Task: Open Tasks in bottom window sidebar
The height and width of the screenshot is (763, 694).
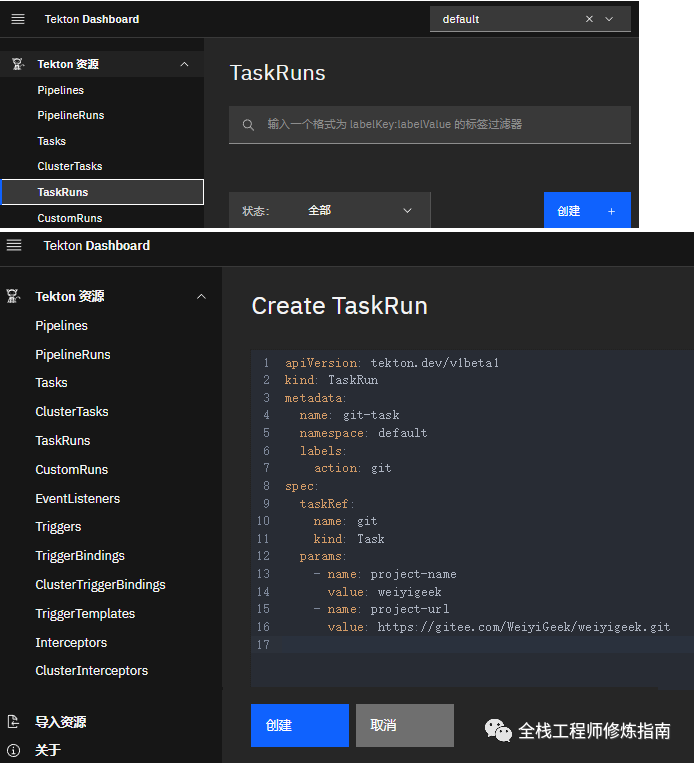Action: tap(51, 382)
